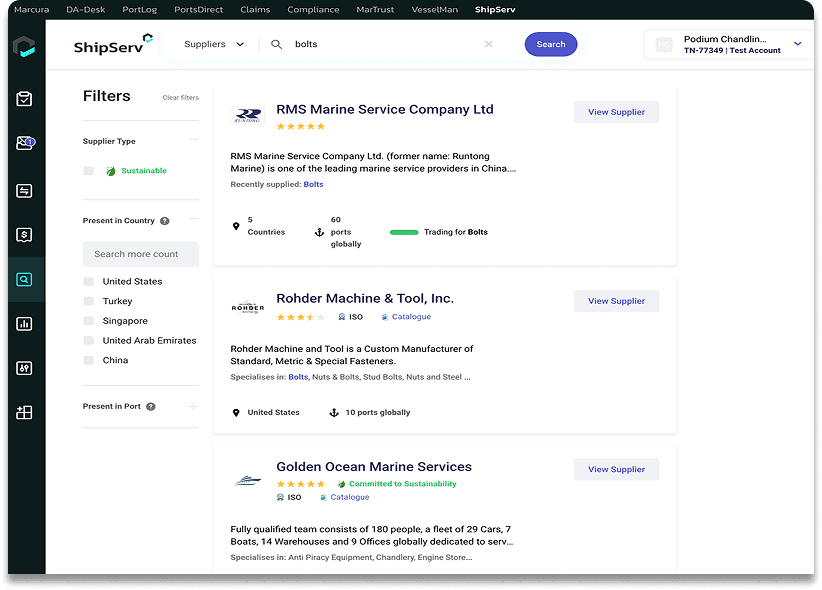822x590 pixels.
Task: Switch to Compliance in top menu
Action: pos(313,9)
